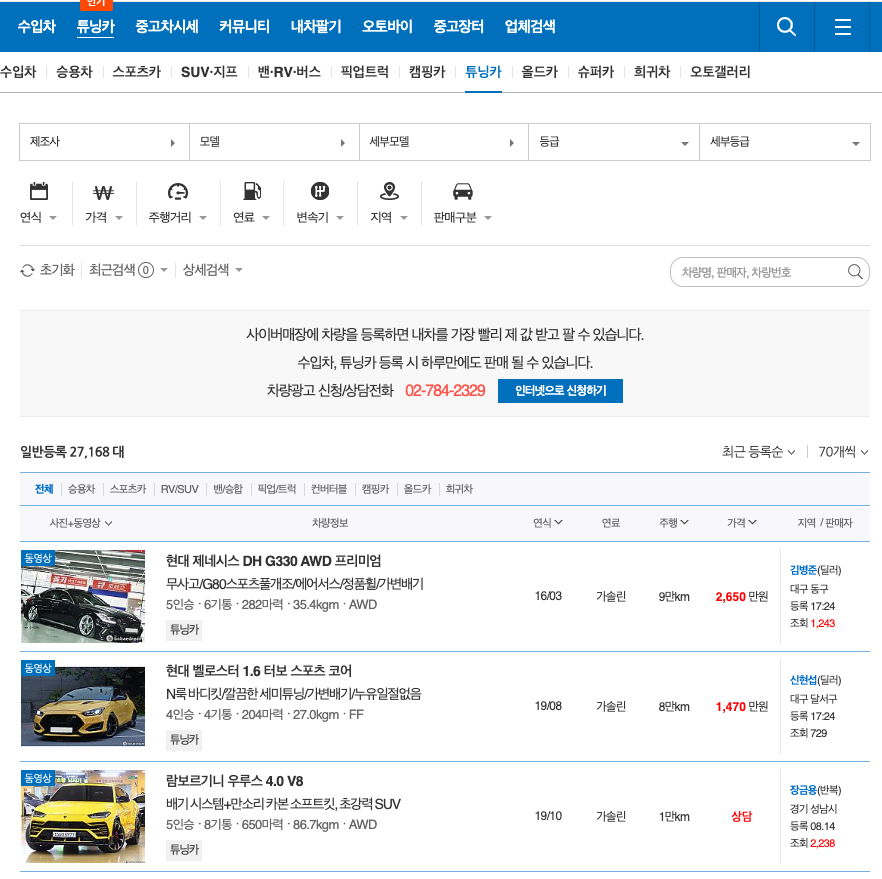Image resolution: width=882 pixels, height=879 pixels.
Task: Change the 70개씩 per-page count
Action: 843,452
